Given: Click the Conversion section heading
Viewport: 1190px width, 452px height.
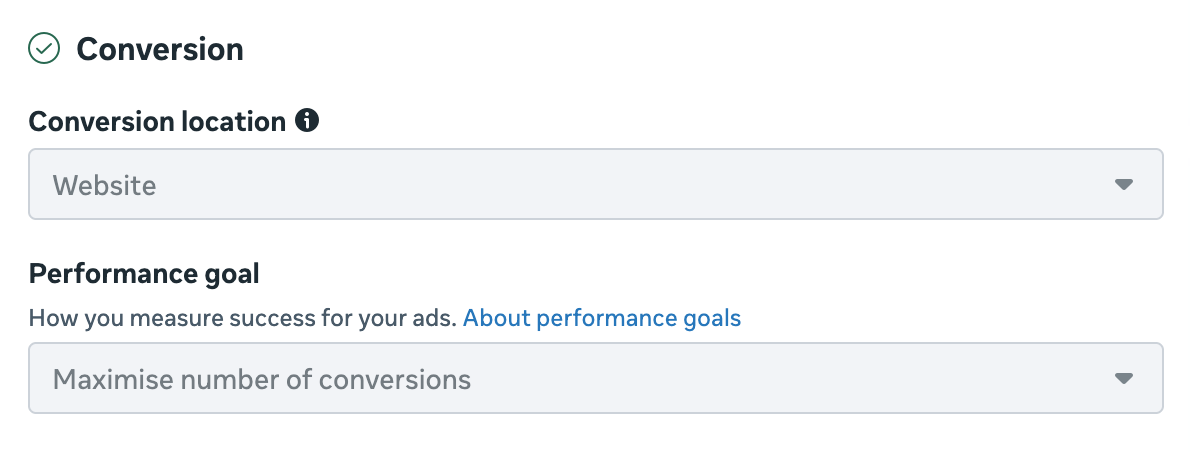Looking at the screenshot, I should coord(159,49).
